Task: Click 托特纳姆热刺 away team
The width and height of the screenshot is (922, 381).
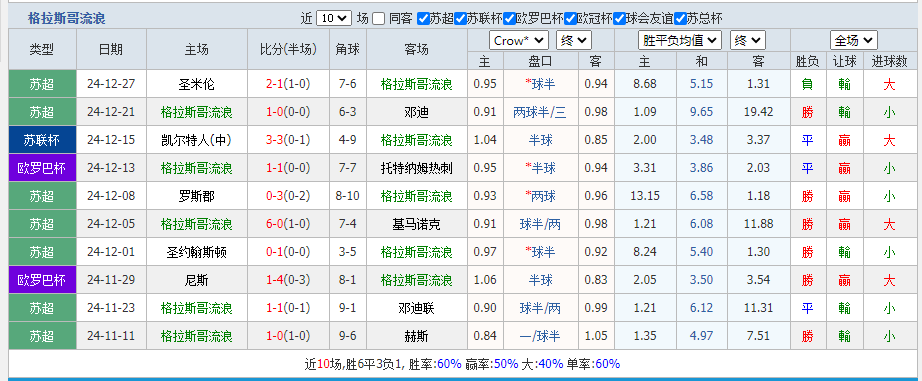Action: pos(416,168)
